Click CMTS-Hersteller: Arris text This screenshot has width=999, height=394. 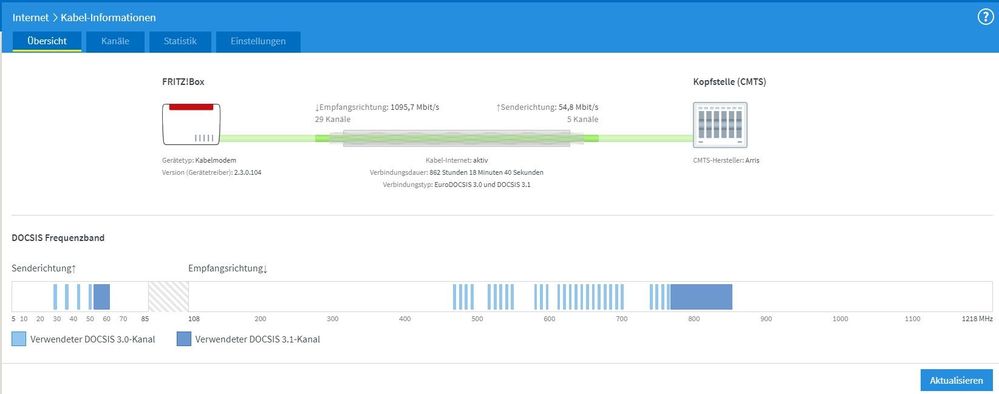(726, 161)
